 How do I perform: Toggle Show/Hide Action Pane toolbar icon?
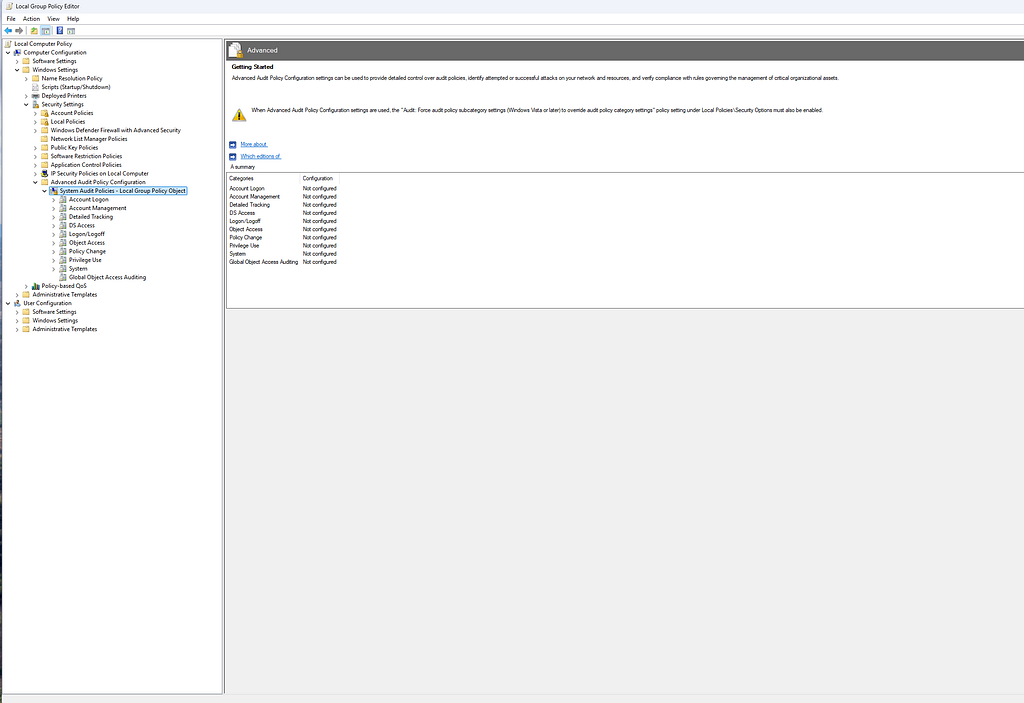[71, 31]
